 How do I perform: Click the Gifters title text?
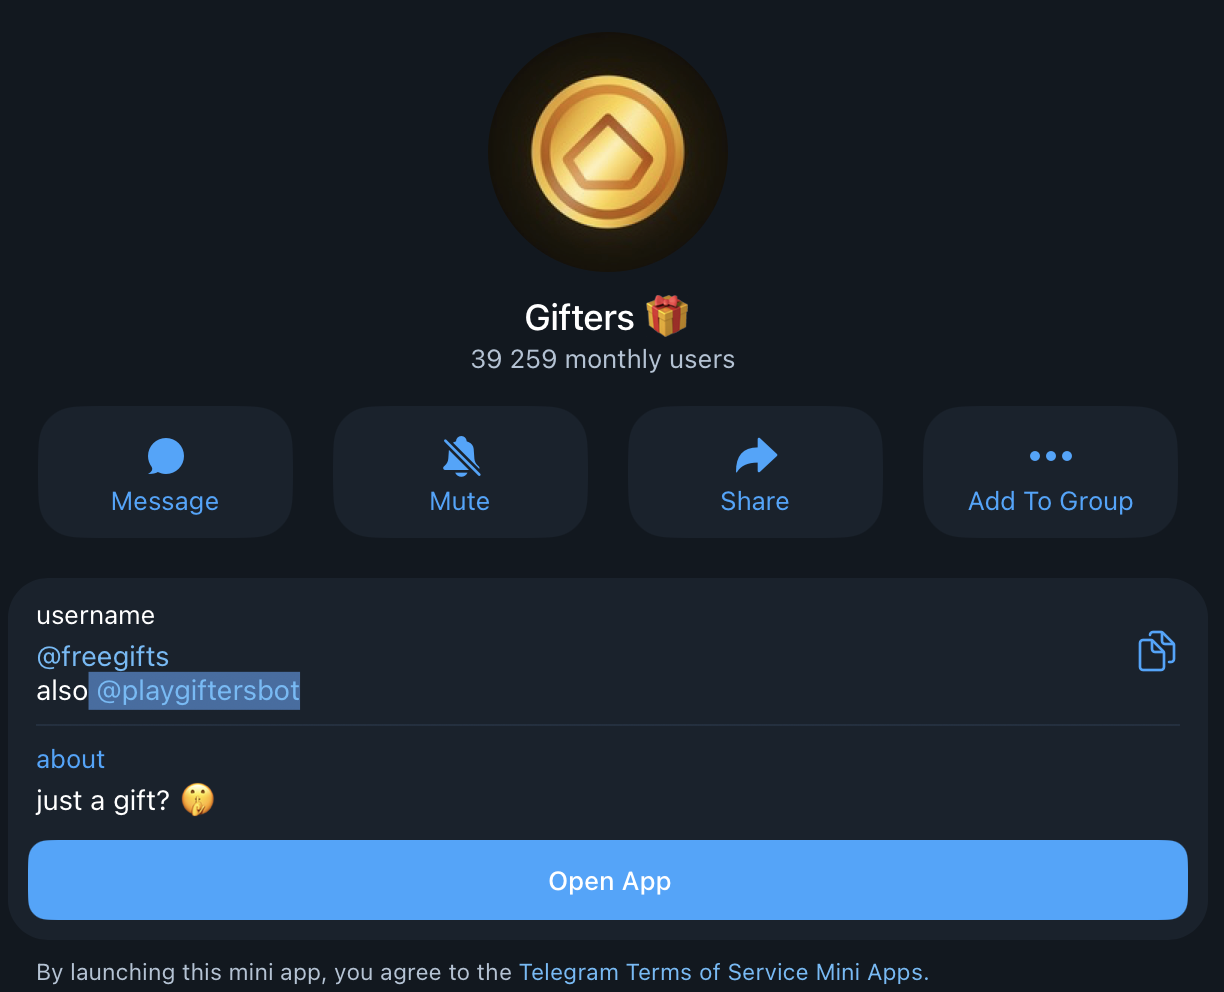pos(579,317)
